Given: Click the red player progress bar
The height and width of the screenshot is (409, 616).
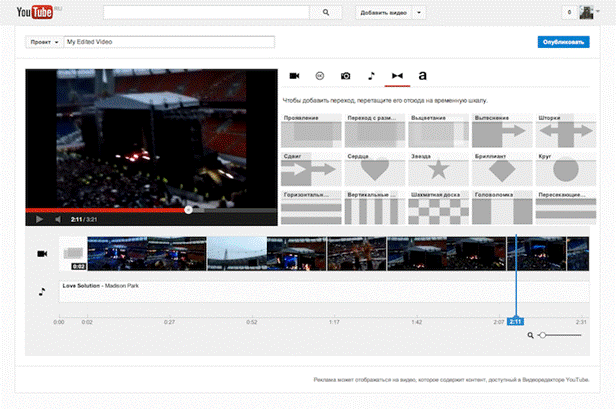Looking at the screenshot, I should (x=107, y=210).
